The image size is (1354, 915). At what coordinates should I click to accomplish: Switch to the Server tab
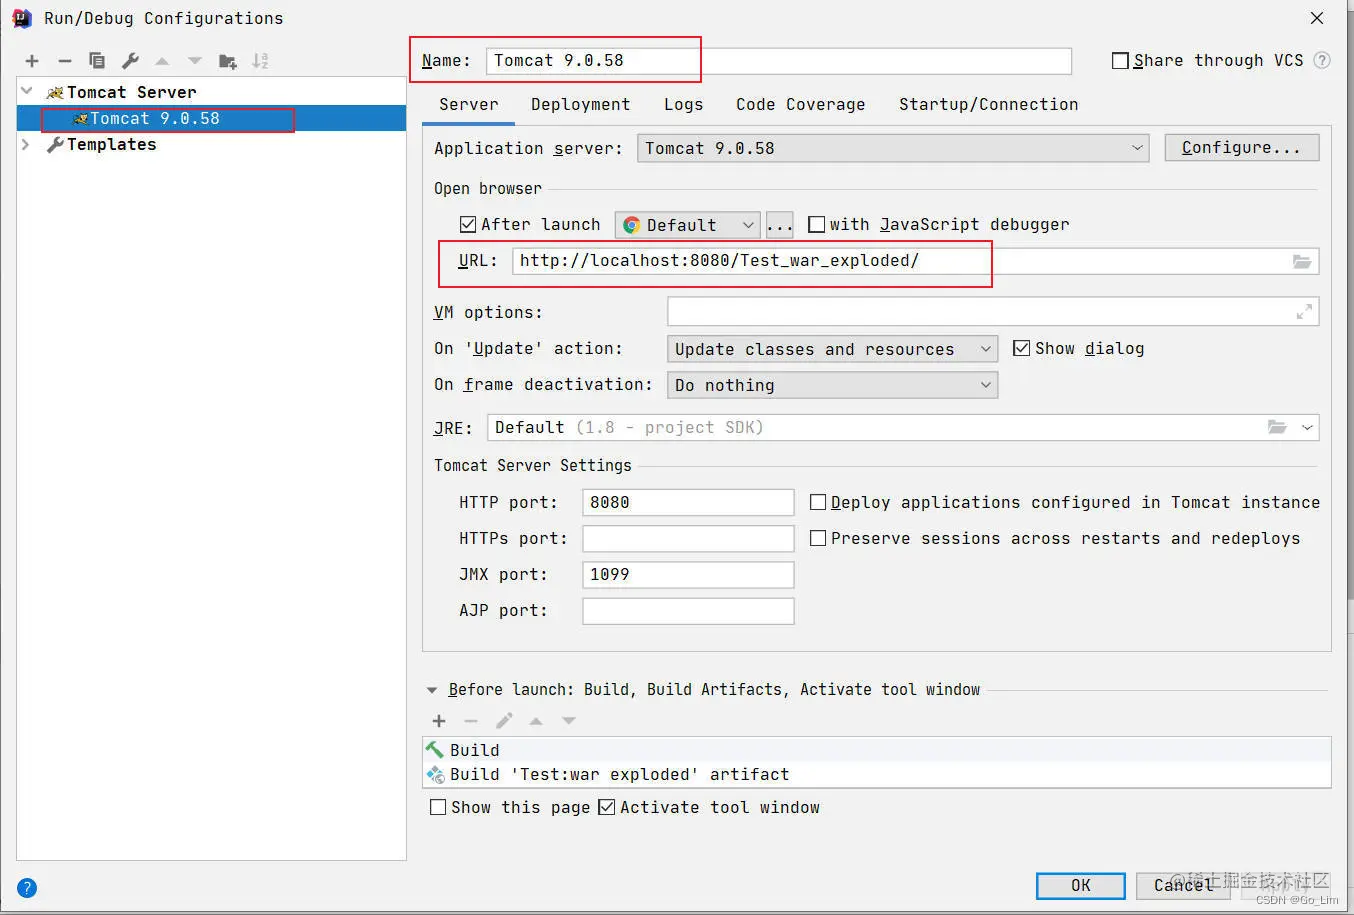468,105
